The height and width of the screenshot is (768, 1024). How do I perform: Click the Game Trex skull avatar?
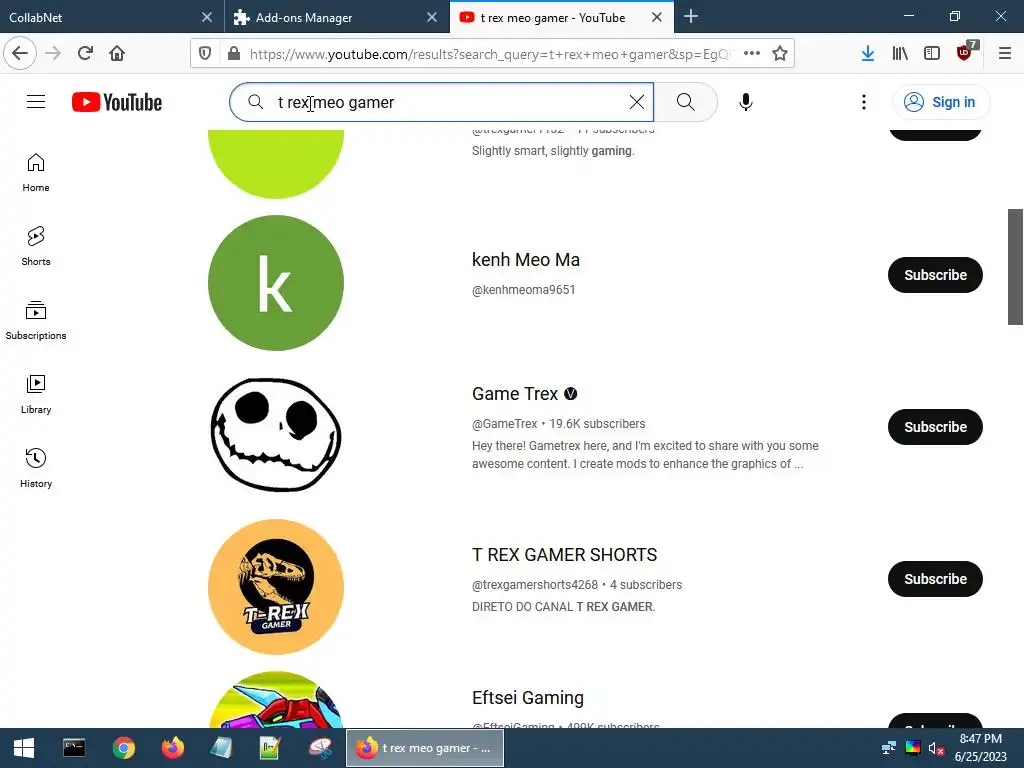point(276,434)
